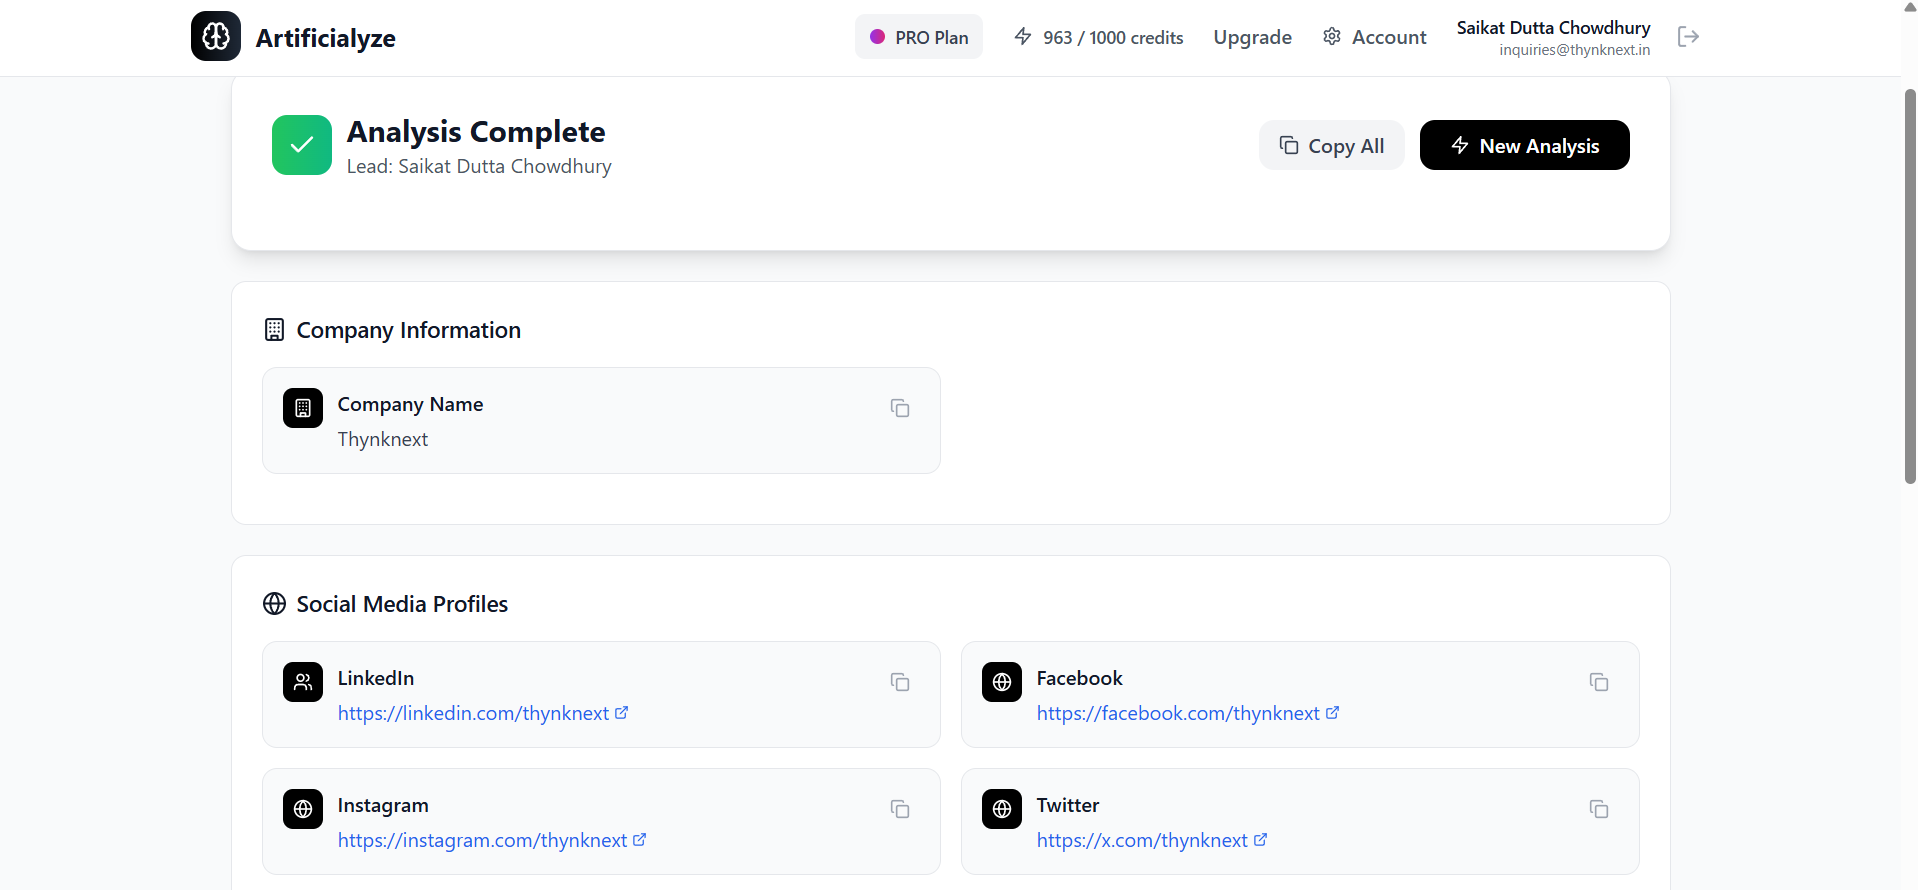Click the Social Media Profiles heading
The height and width of the screenshot is (890, 1918).
point(402,604)
